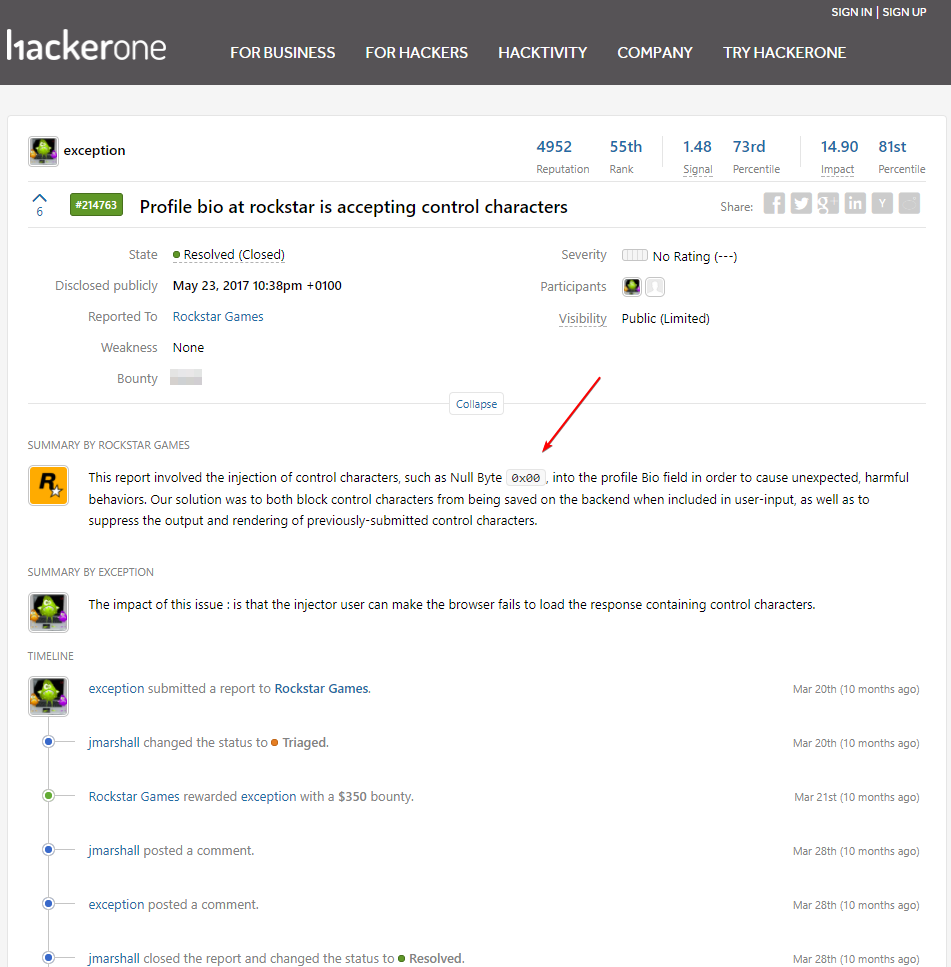
Task: Click the 4952 Reputation value
Action: pyautogui.click(x=554, y=147)
